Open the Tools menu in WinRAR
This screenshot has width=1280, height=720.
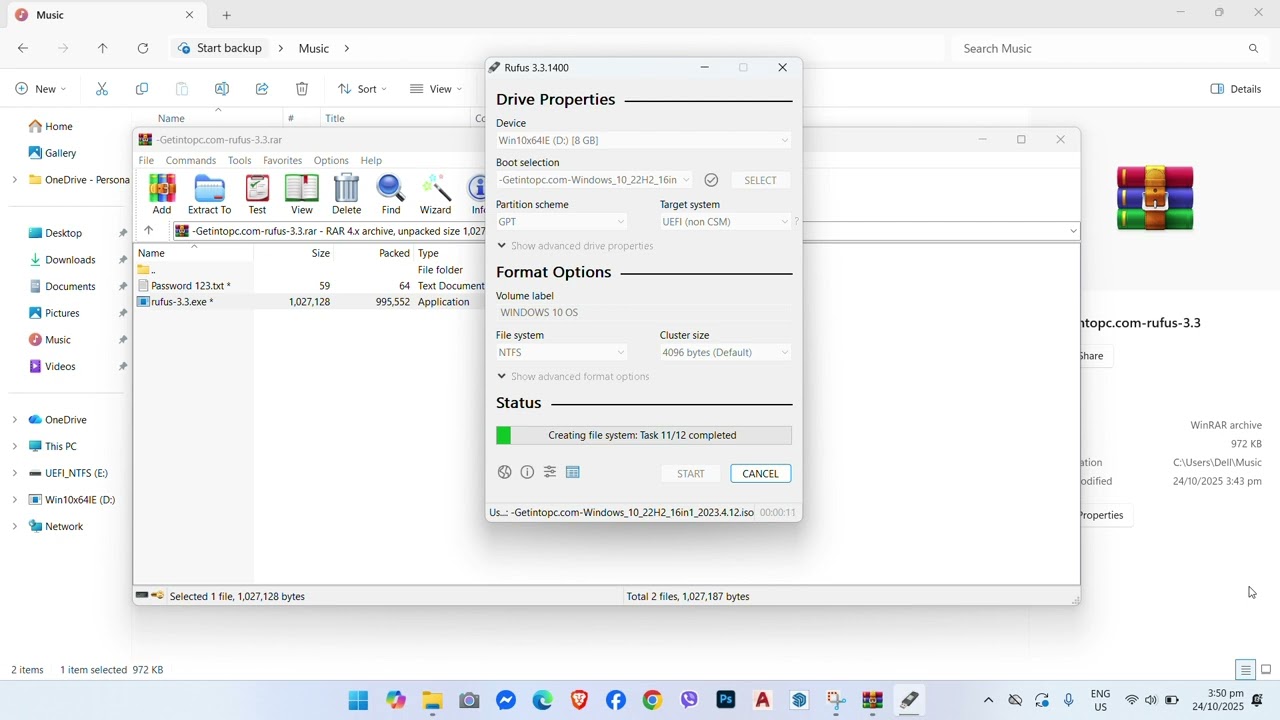click(239, 160)
